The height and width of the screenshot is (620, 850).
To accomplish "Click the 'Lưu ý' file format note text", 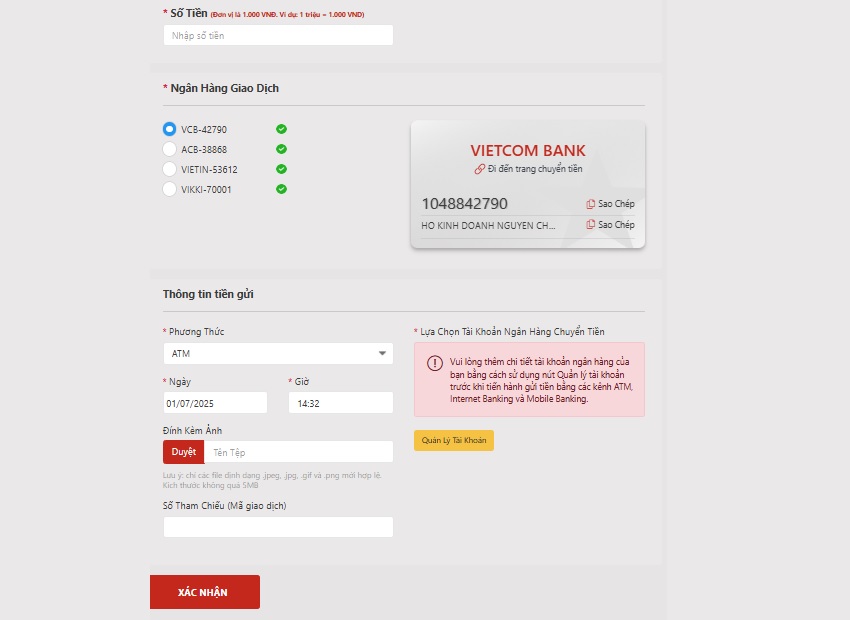I will pyautogui.click(x=272, y=480).
